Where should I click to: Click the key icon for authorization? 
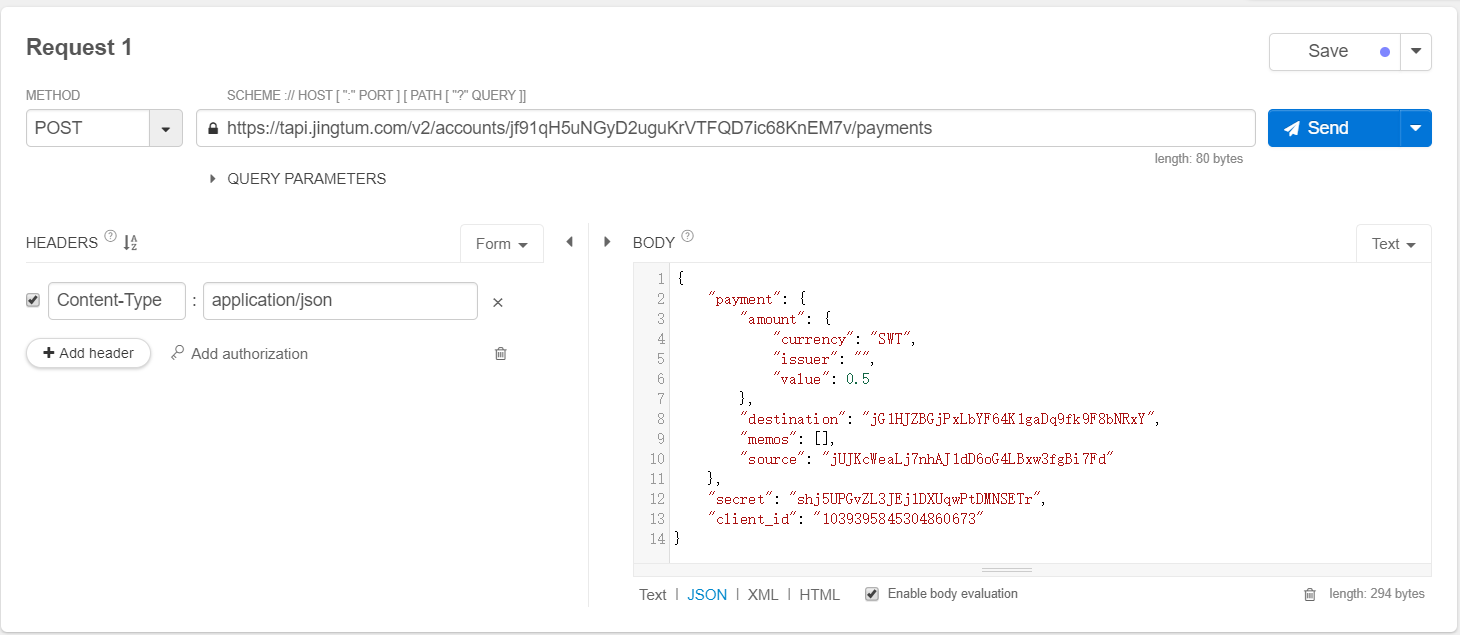[x=178, y=353]
